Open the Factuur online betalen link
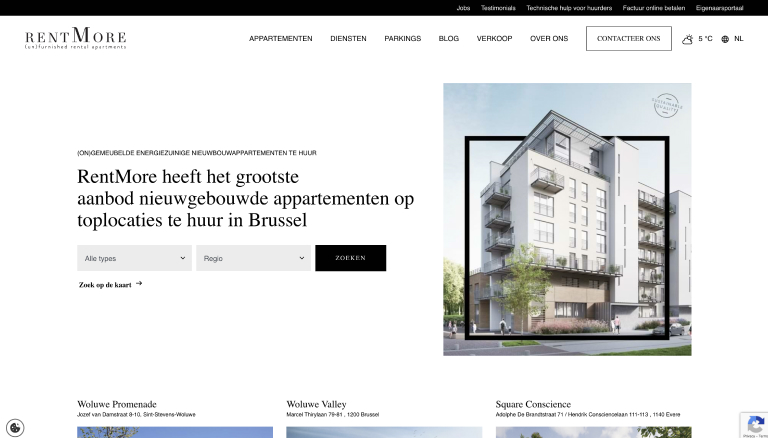Screen dimensions: 768x438 [654, 8]
